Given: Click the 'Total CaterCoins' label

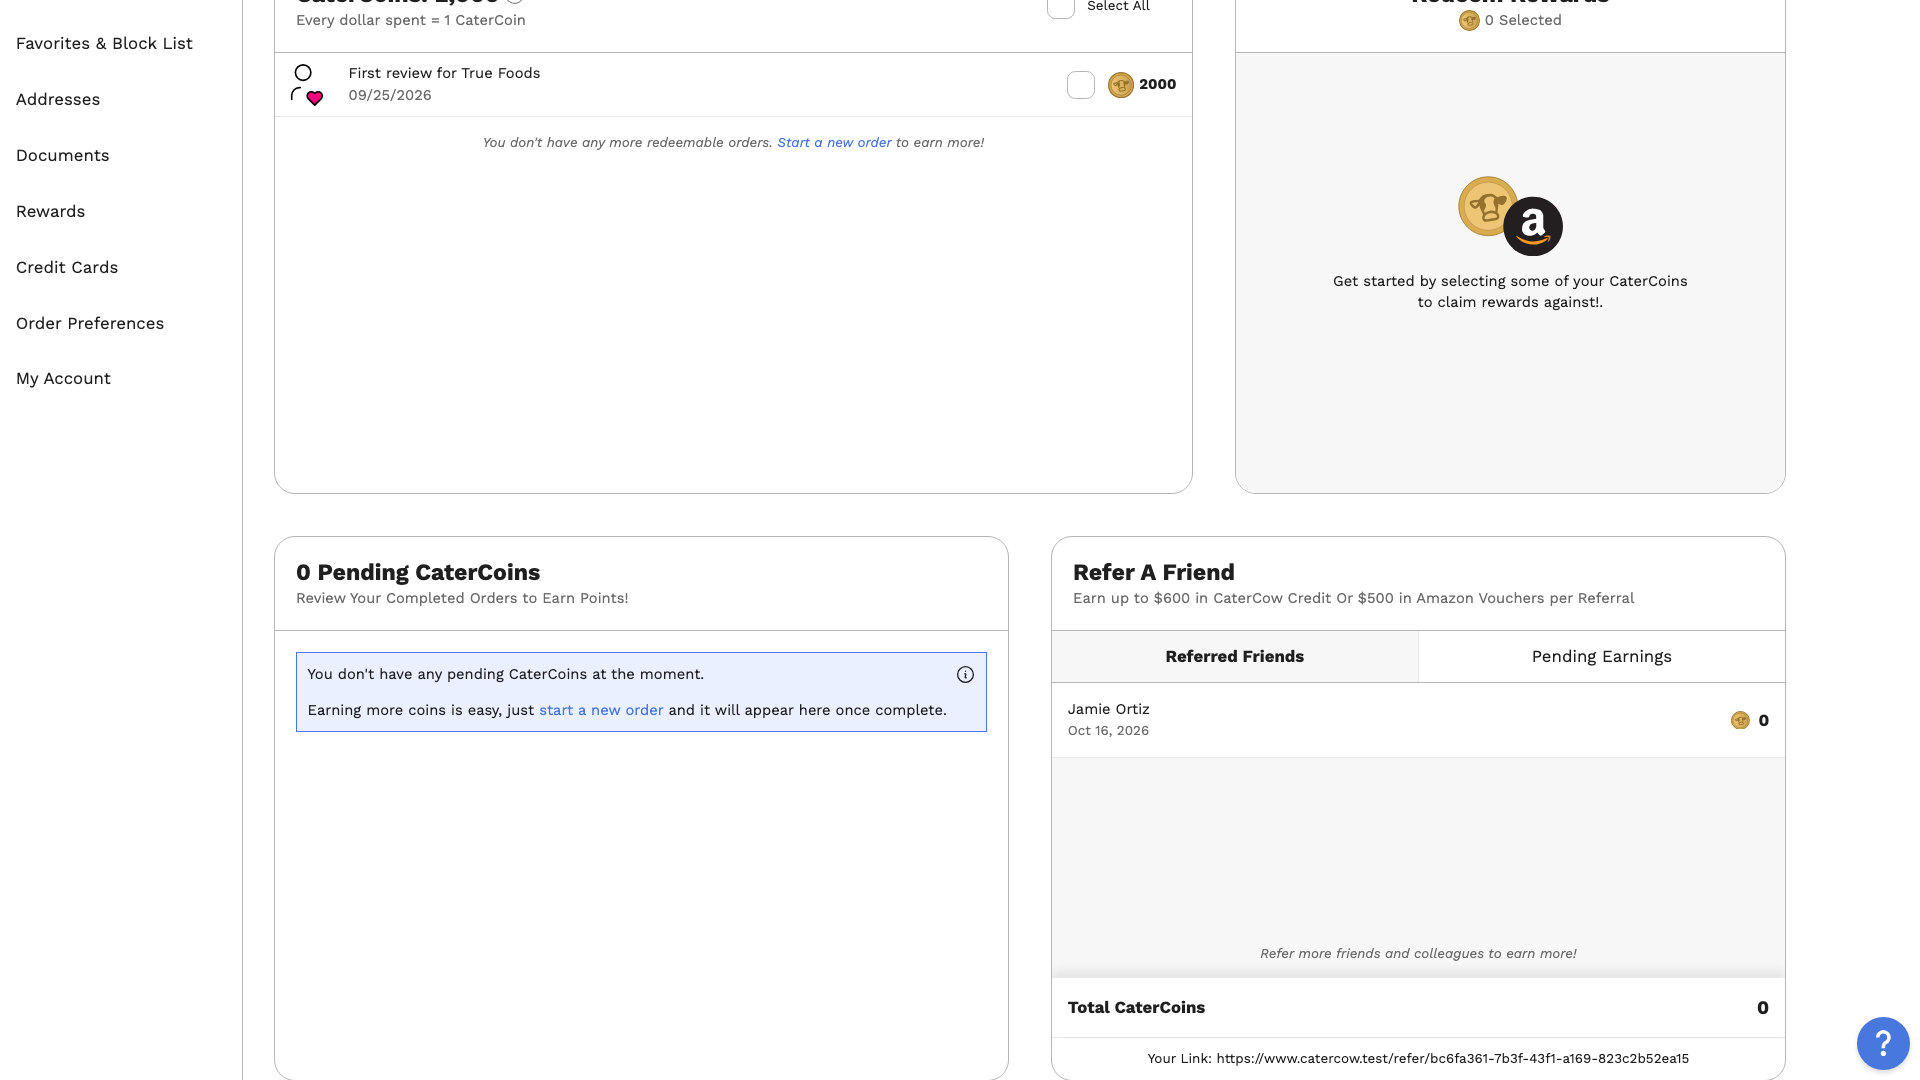Looking at the screenshot, I should [x=1136, y=1008].
